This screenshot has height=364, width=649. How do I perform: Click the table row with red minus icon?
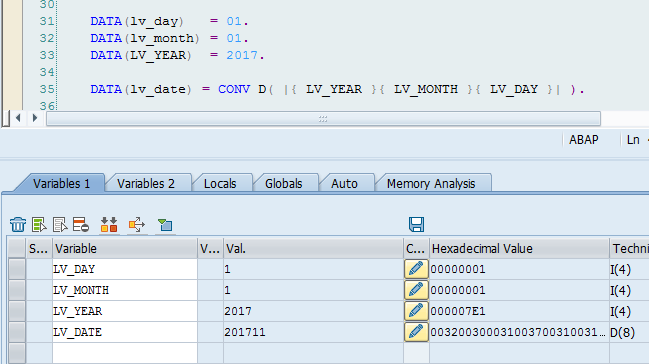tap(81, 225)
